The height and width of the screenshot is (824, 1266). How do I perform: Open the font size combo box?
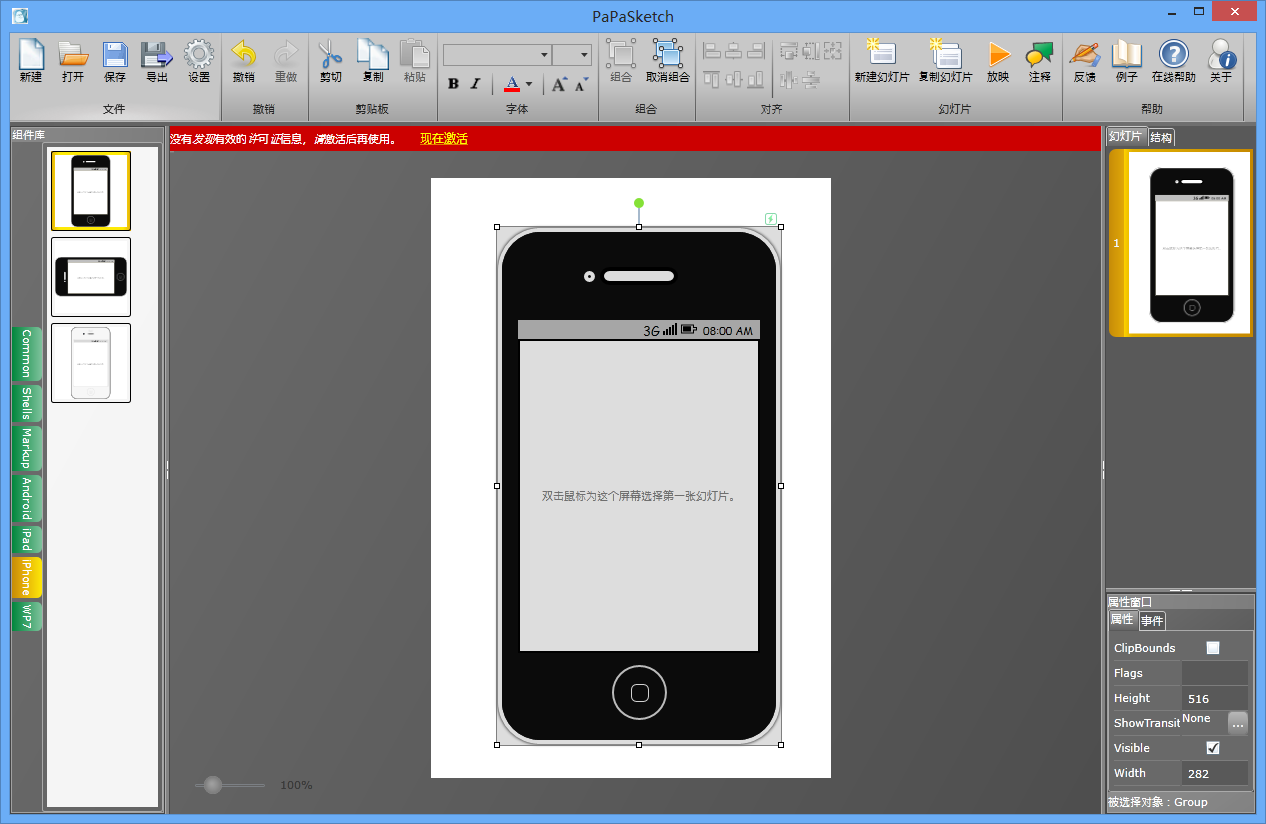coord(572,55)
